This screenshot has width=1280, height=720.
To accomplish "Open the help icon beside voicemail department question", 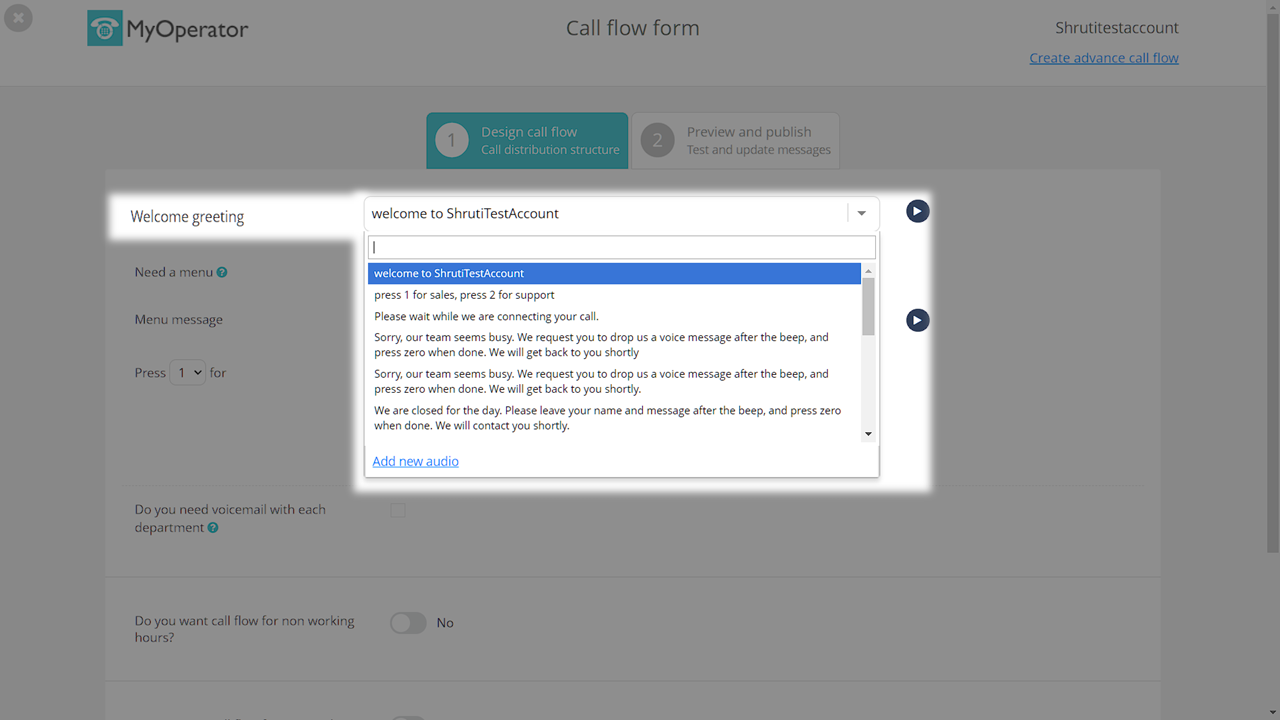I will tap(213, 528).
